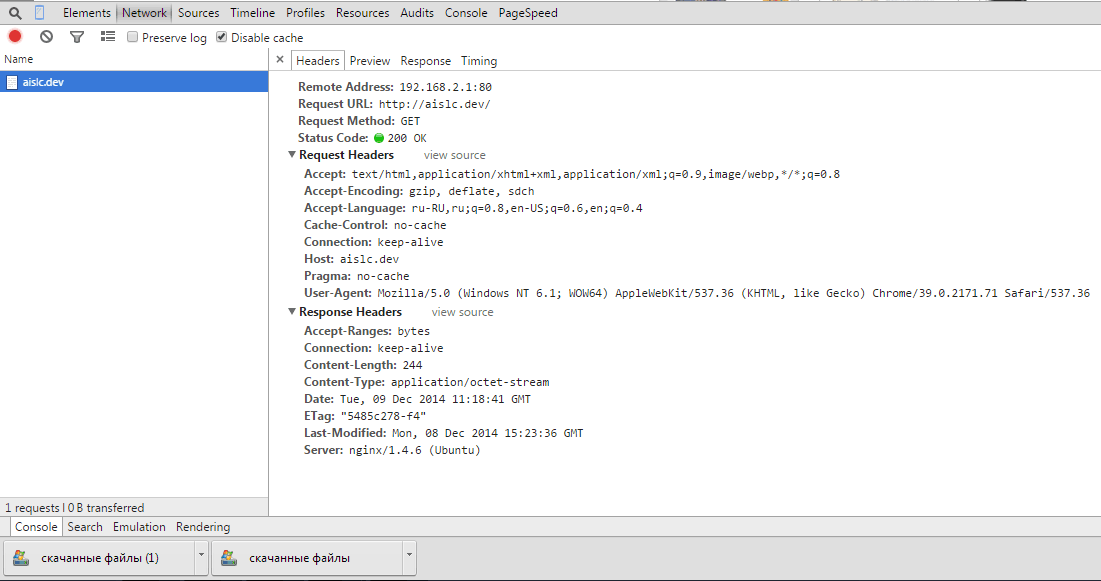1101x581 pixels.
Task: Open the drawer Search tab
Action: click(85, 527)
